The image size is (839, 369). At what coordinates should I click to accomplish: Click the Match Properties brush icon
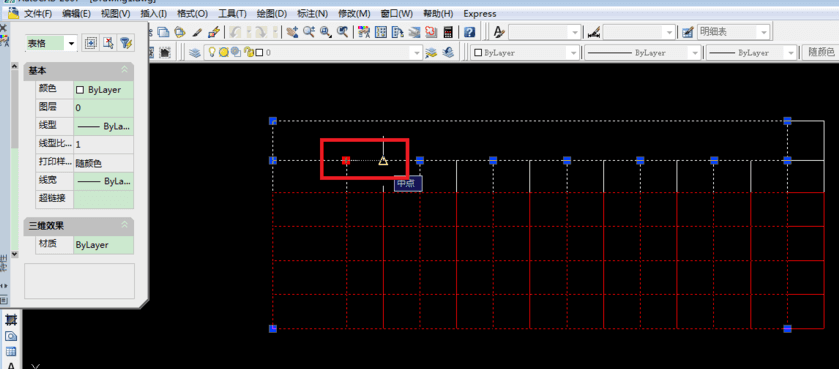[x=213, y=32]
